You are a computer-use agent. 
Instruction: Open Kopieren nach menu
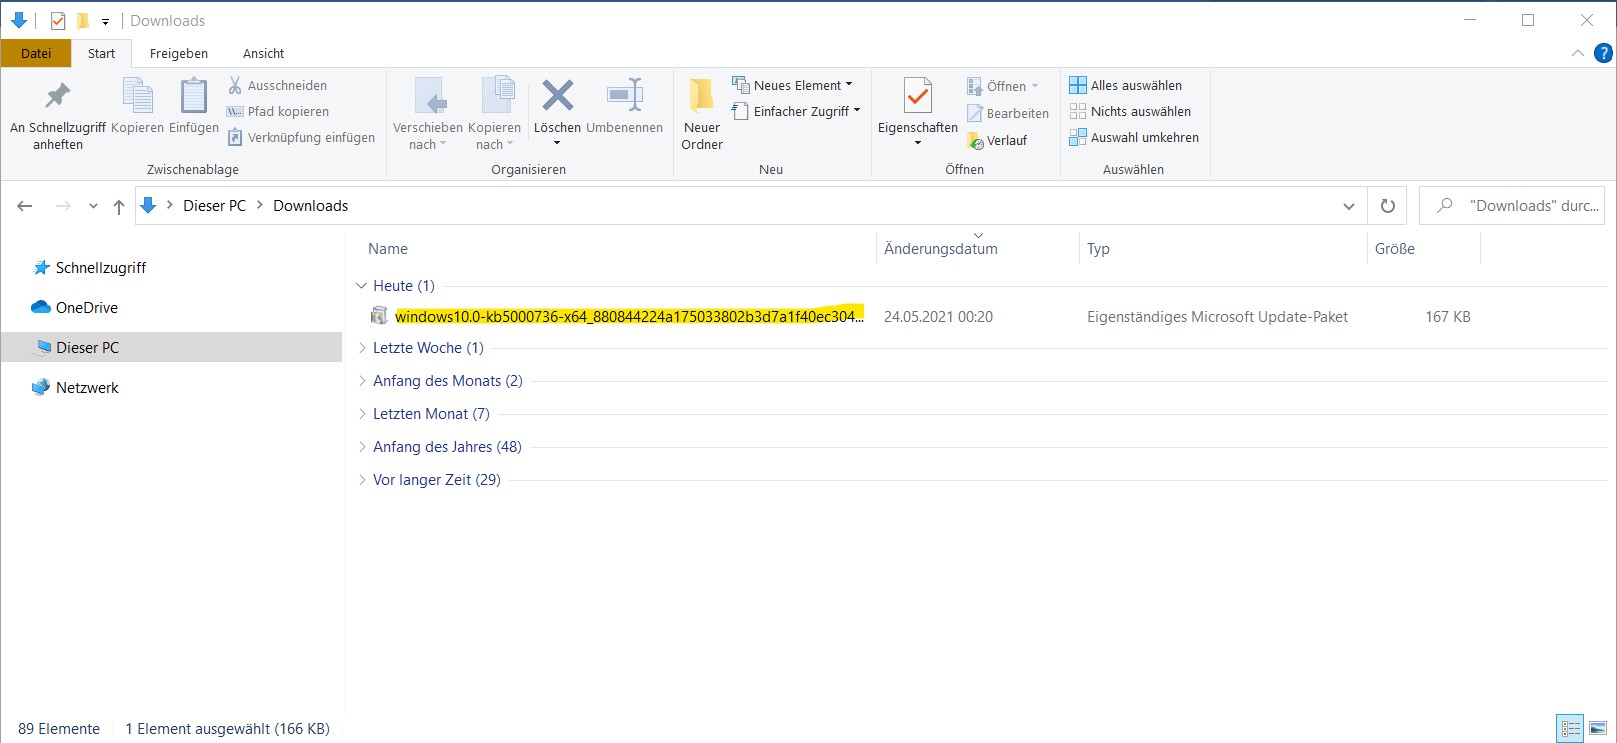[x=494, y=115]
